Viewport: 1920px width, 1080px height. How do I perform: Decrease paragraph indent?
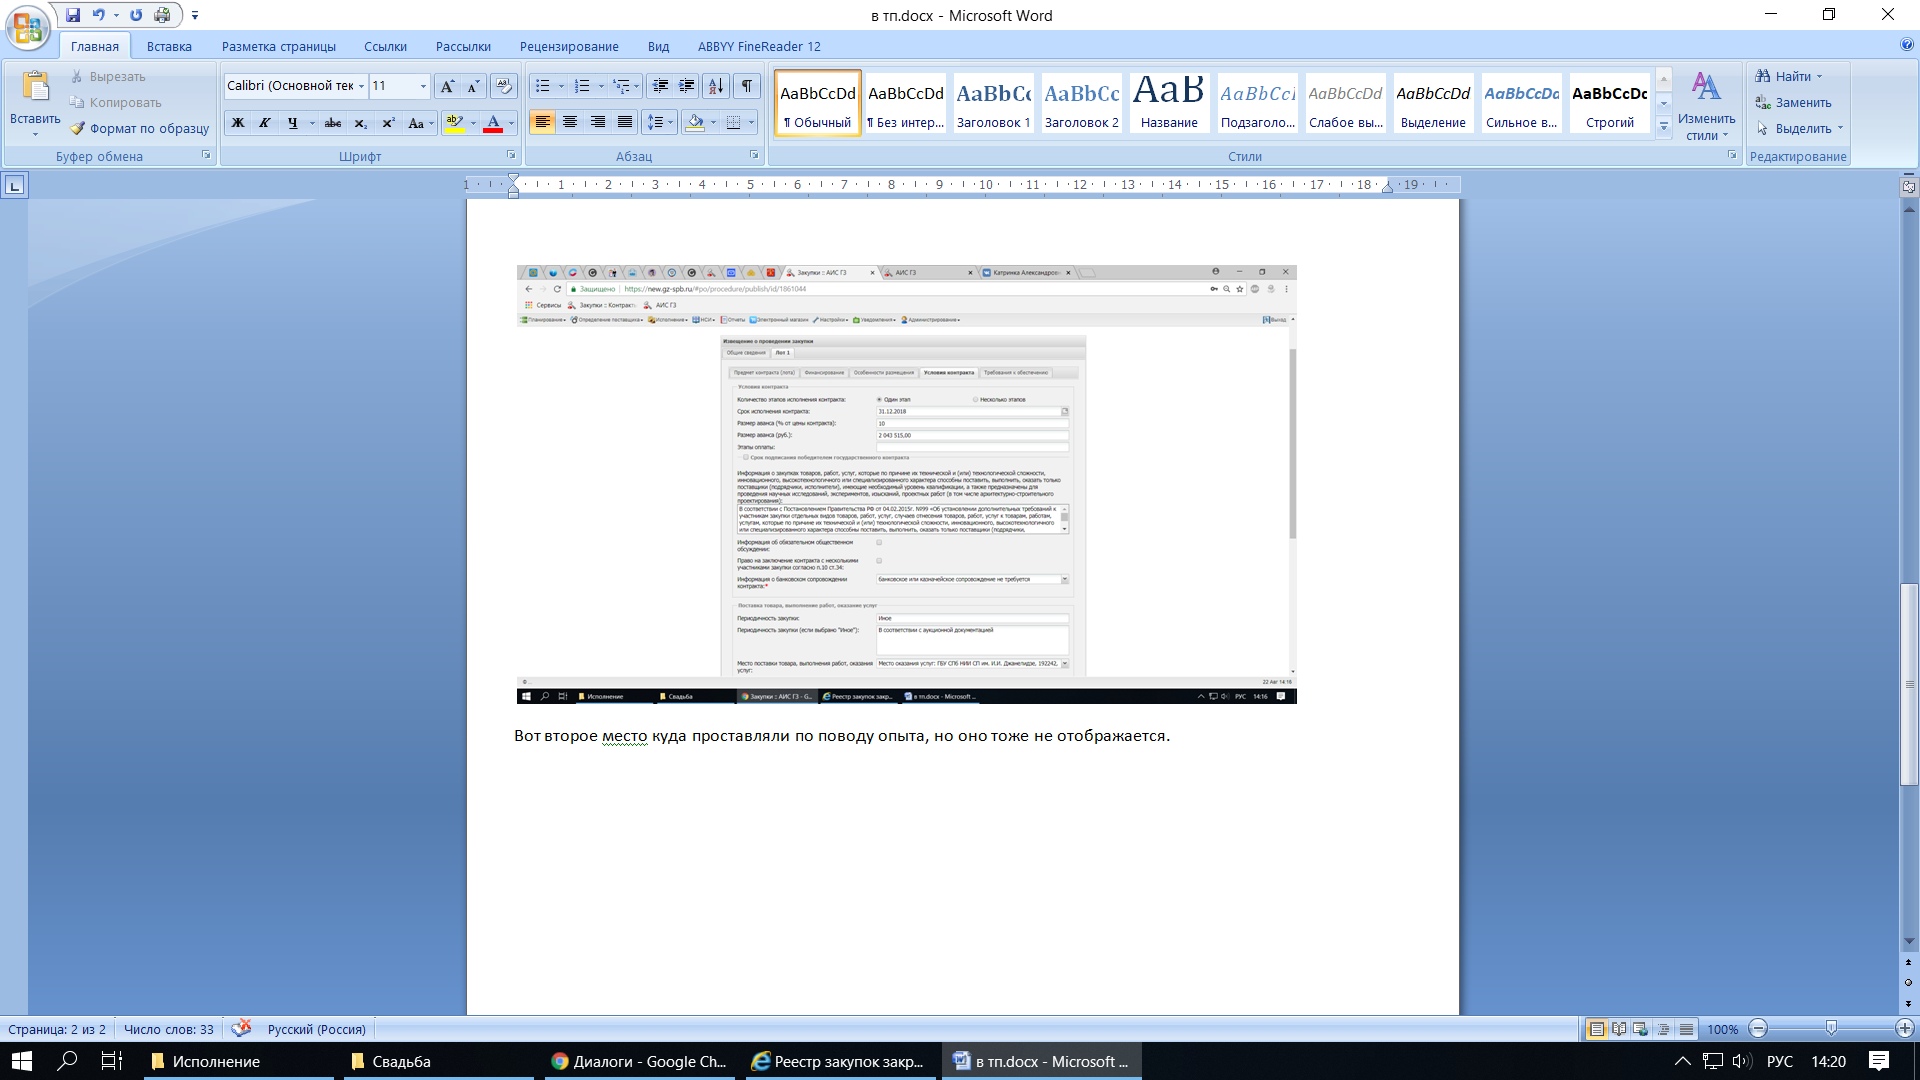click(659, 86)
